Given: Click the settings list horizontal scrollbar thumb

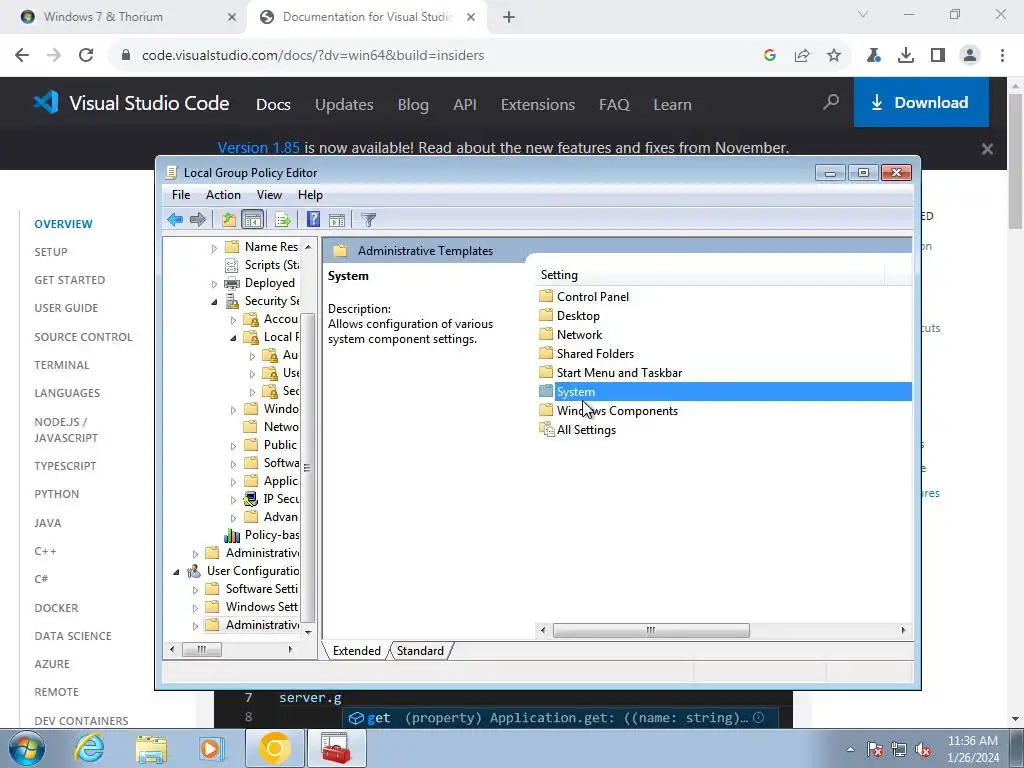Looking at the screenshot, I should coord(651,630).
